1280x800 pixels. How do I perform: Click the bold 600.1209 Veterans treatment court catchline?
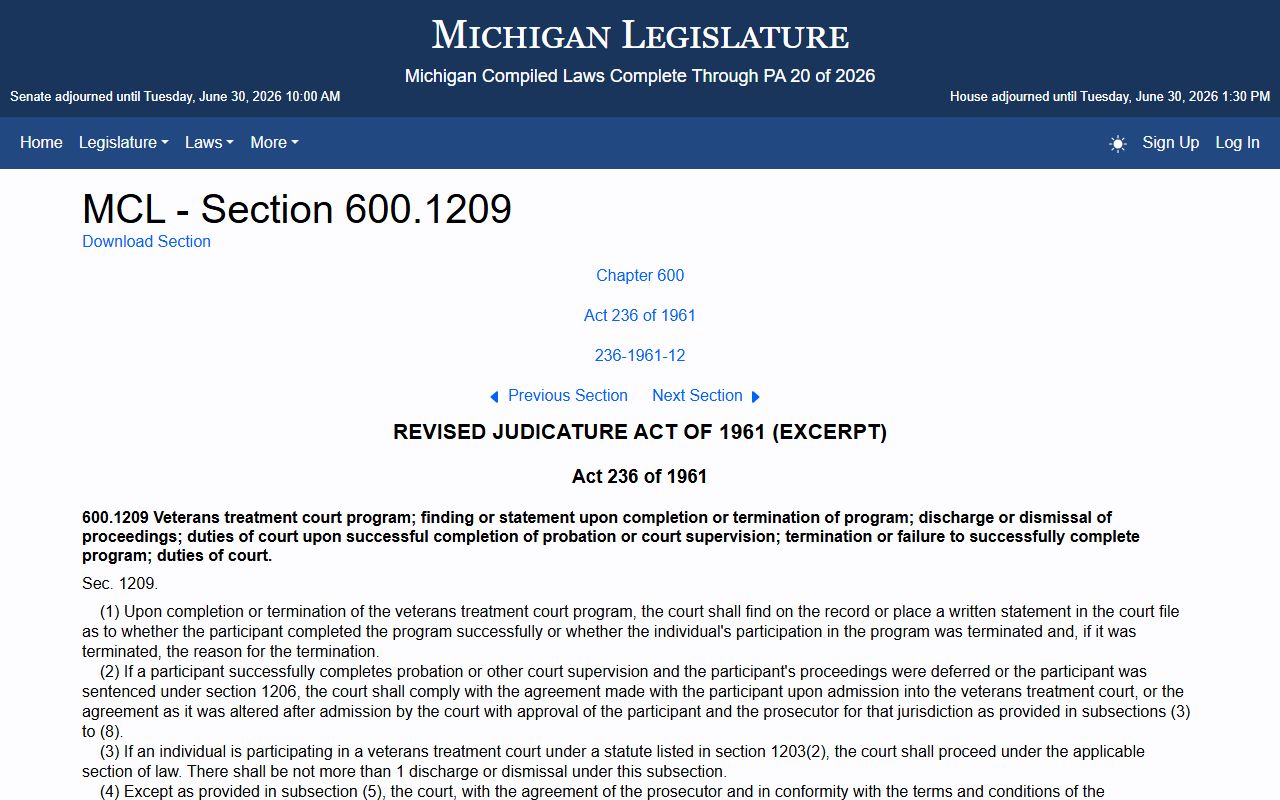(x=611, y=536)
